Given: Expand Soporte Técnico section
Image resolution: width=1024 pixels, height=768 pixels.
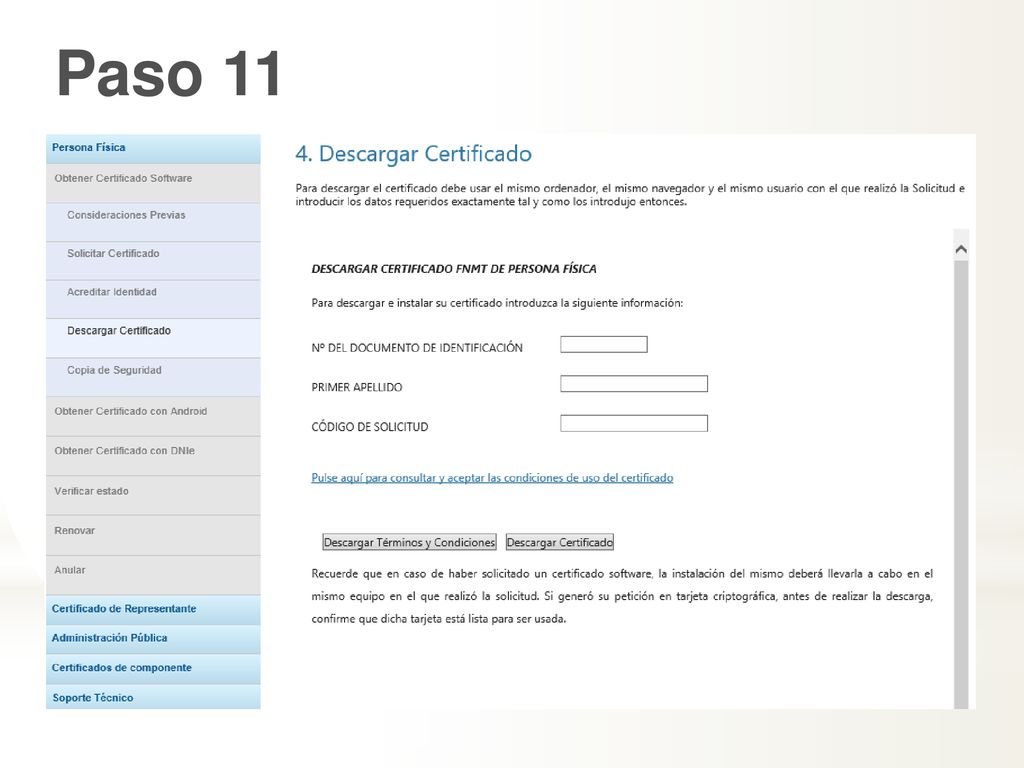Looking at the screenshot, I should click(x=153, y=697).
